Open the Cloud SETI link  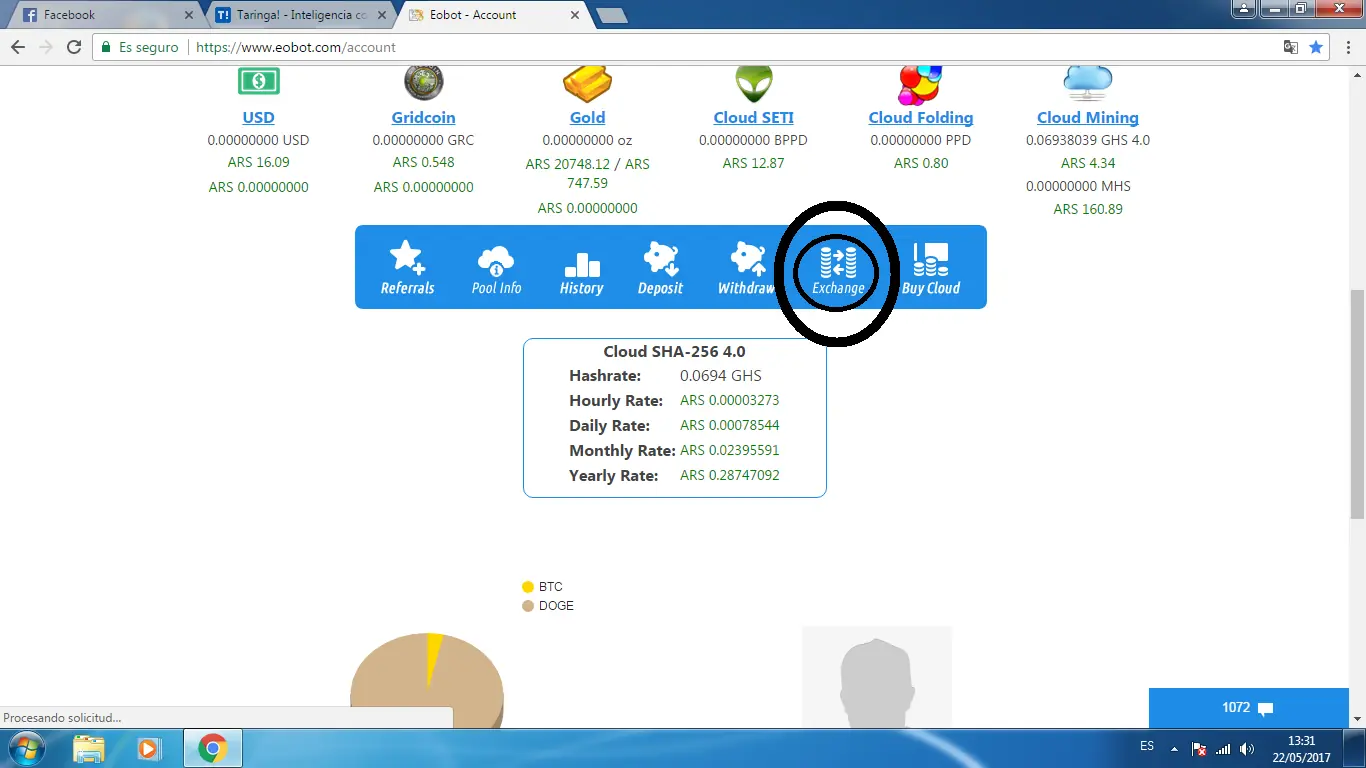click(x=754, y=117)
